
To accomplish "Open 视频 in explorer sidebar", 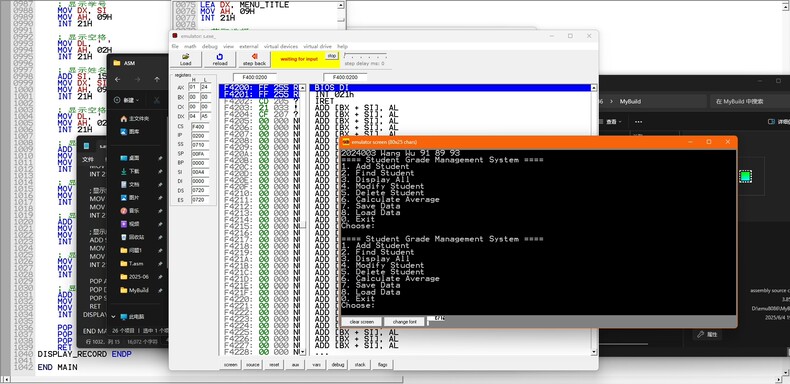I will coord(130,224).
